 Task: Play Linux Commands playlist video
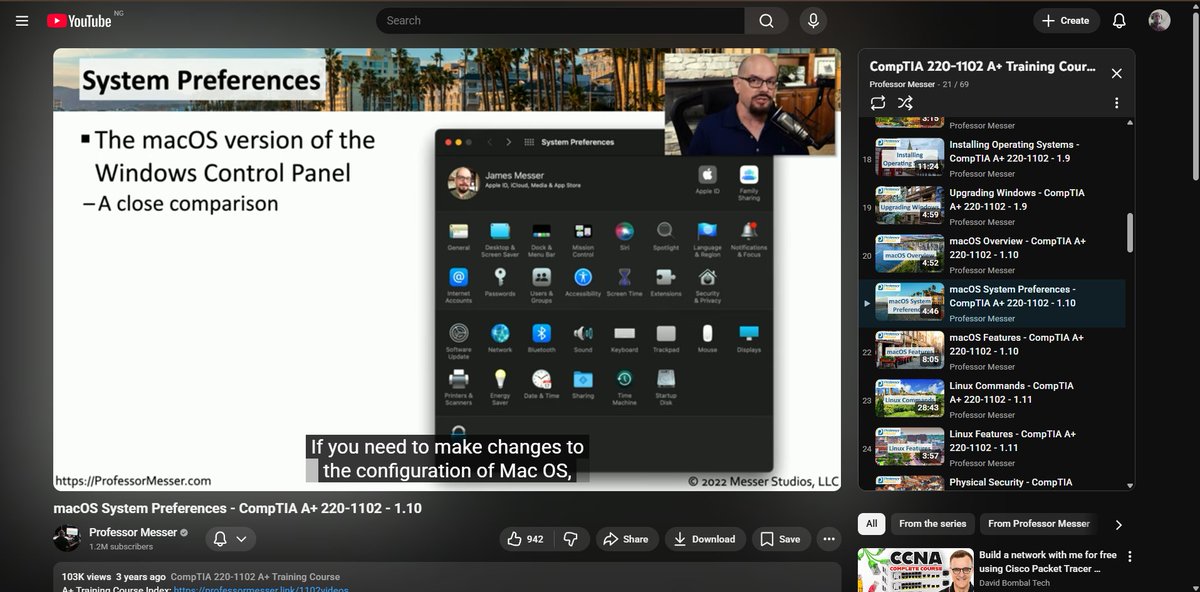(x=992, y=399)
